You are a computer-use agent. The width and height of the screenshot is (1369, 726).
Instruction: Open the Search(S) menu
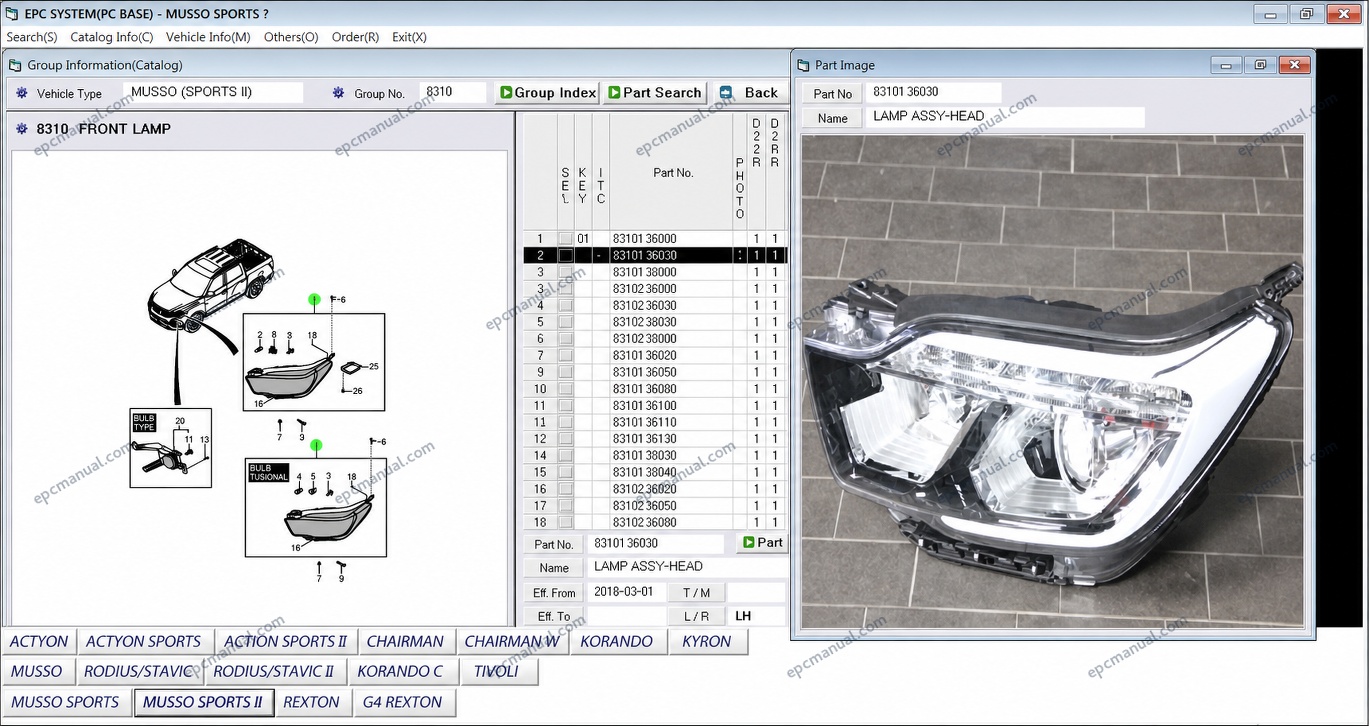click(32, 37)
